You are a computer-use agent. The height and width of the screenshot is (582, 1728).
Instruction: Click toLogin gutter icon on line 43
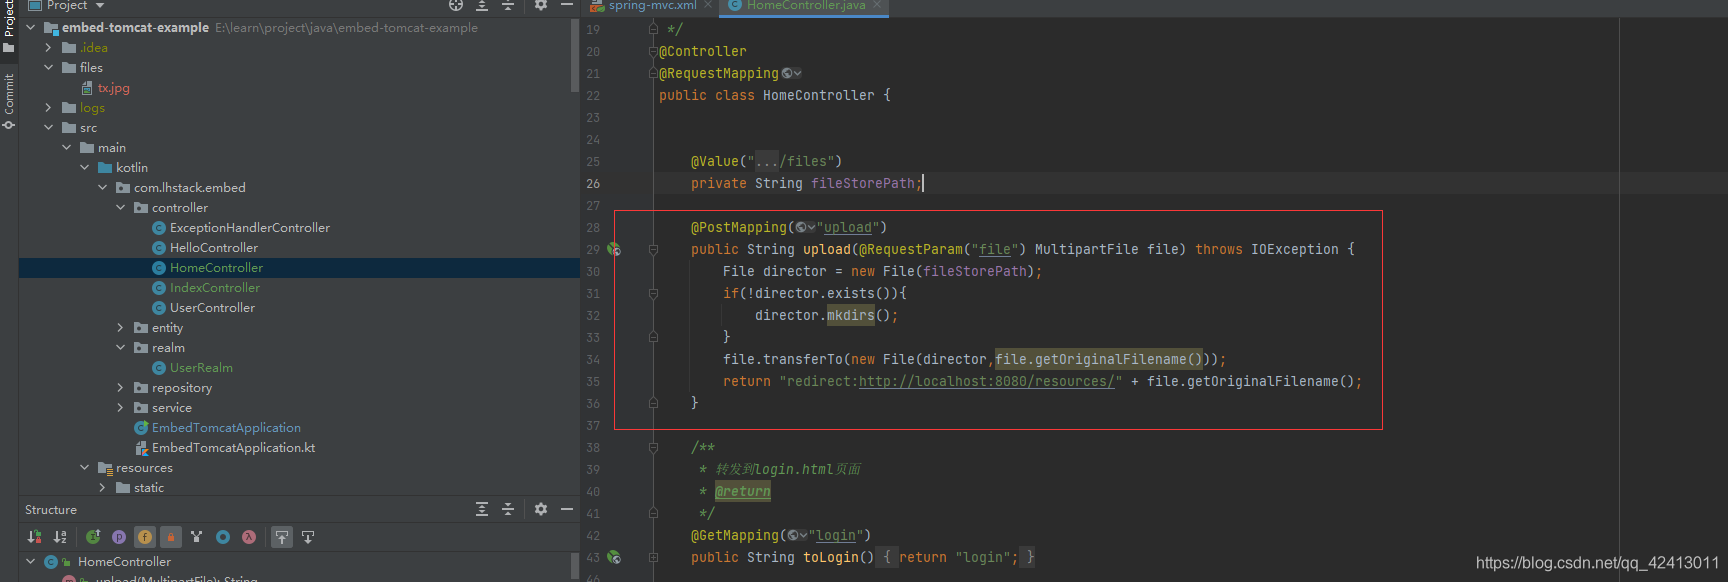(x=614, y=557)
